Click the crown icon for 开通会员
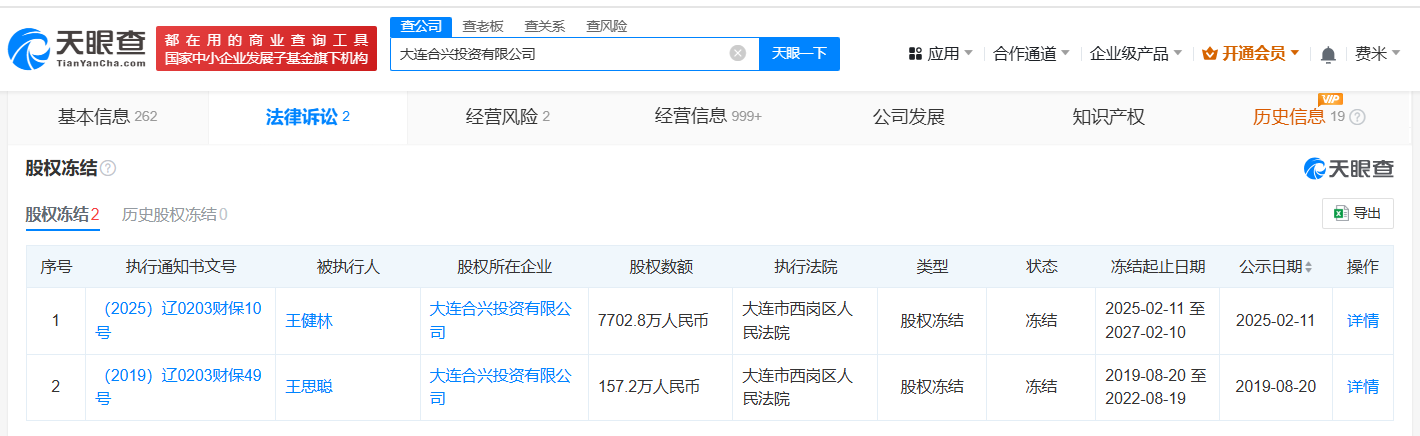 pos(1208,54)
